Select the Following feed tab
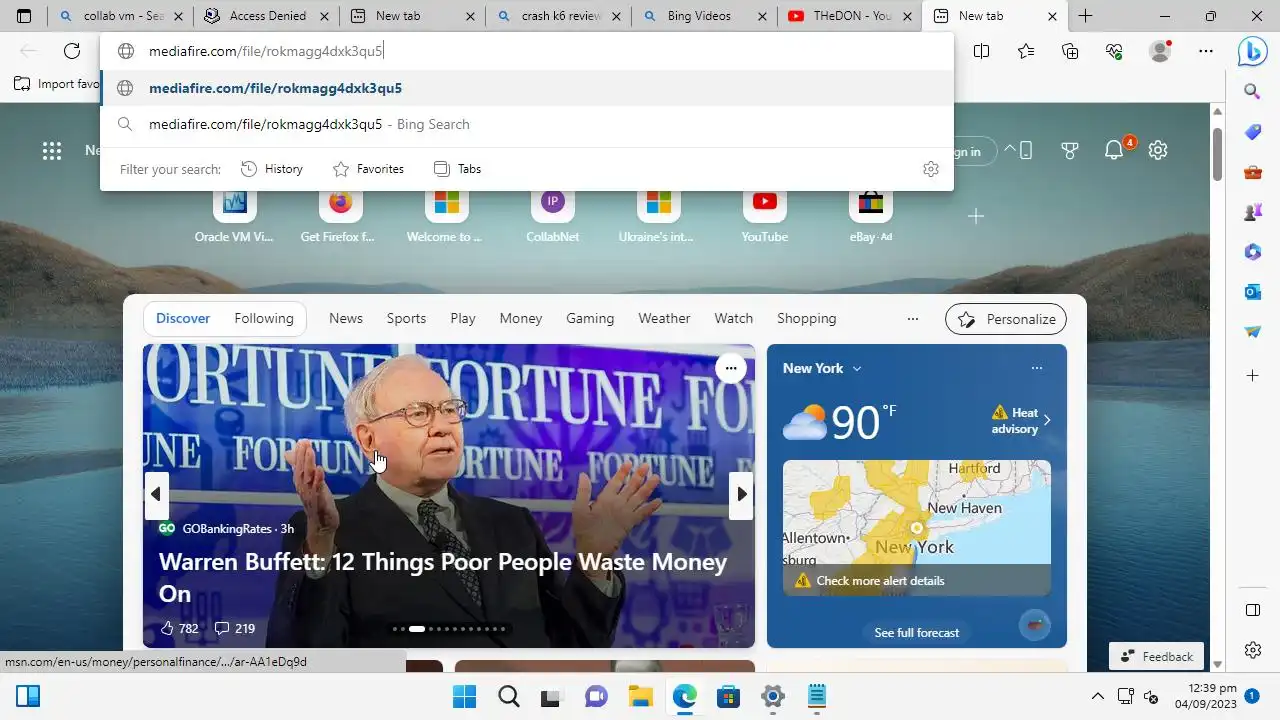Image resolution: width=1280 pixels, height=720 pixels. pyautogui.click(x=264, y=319)
